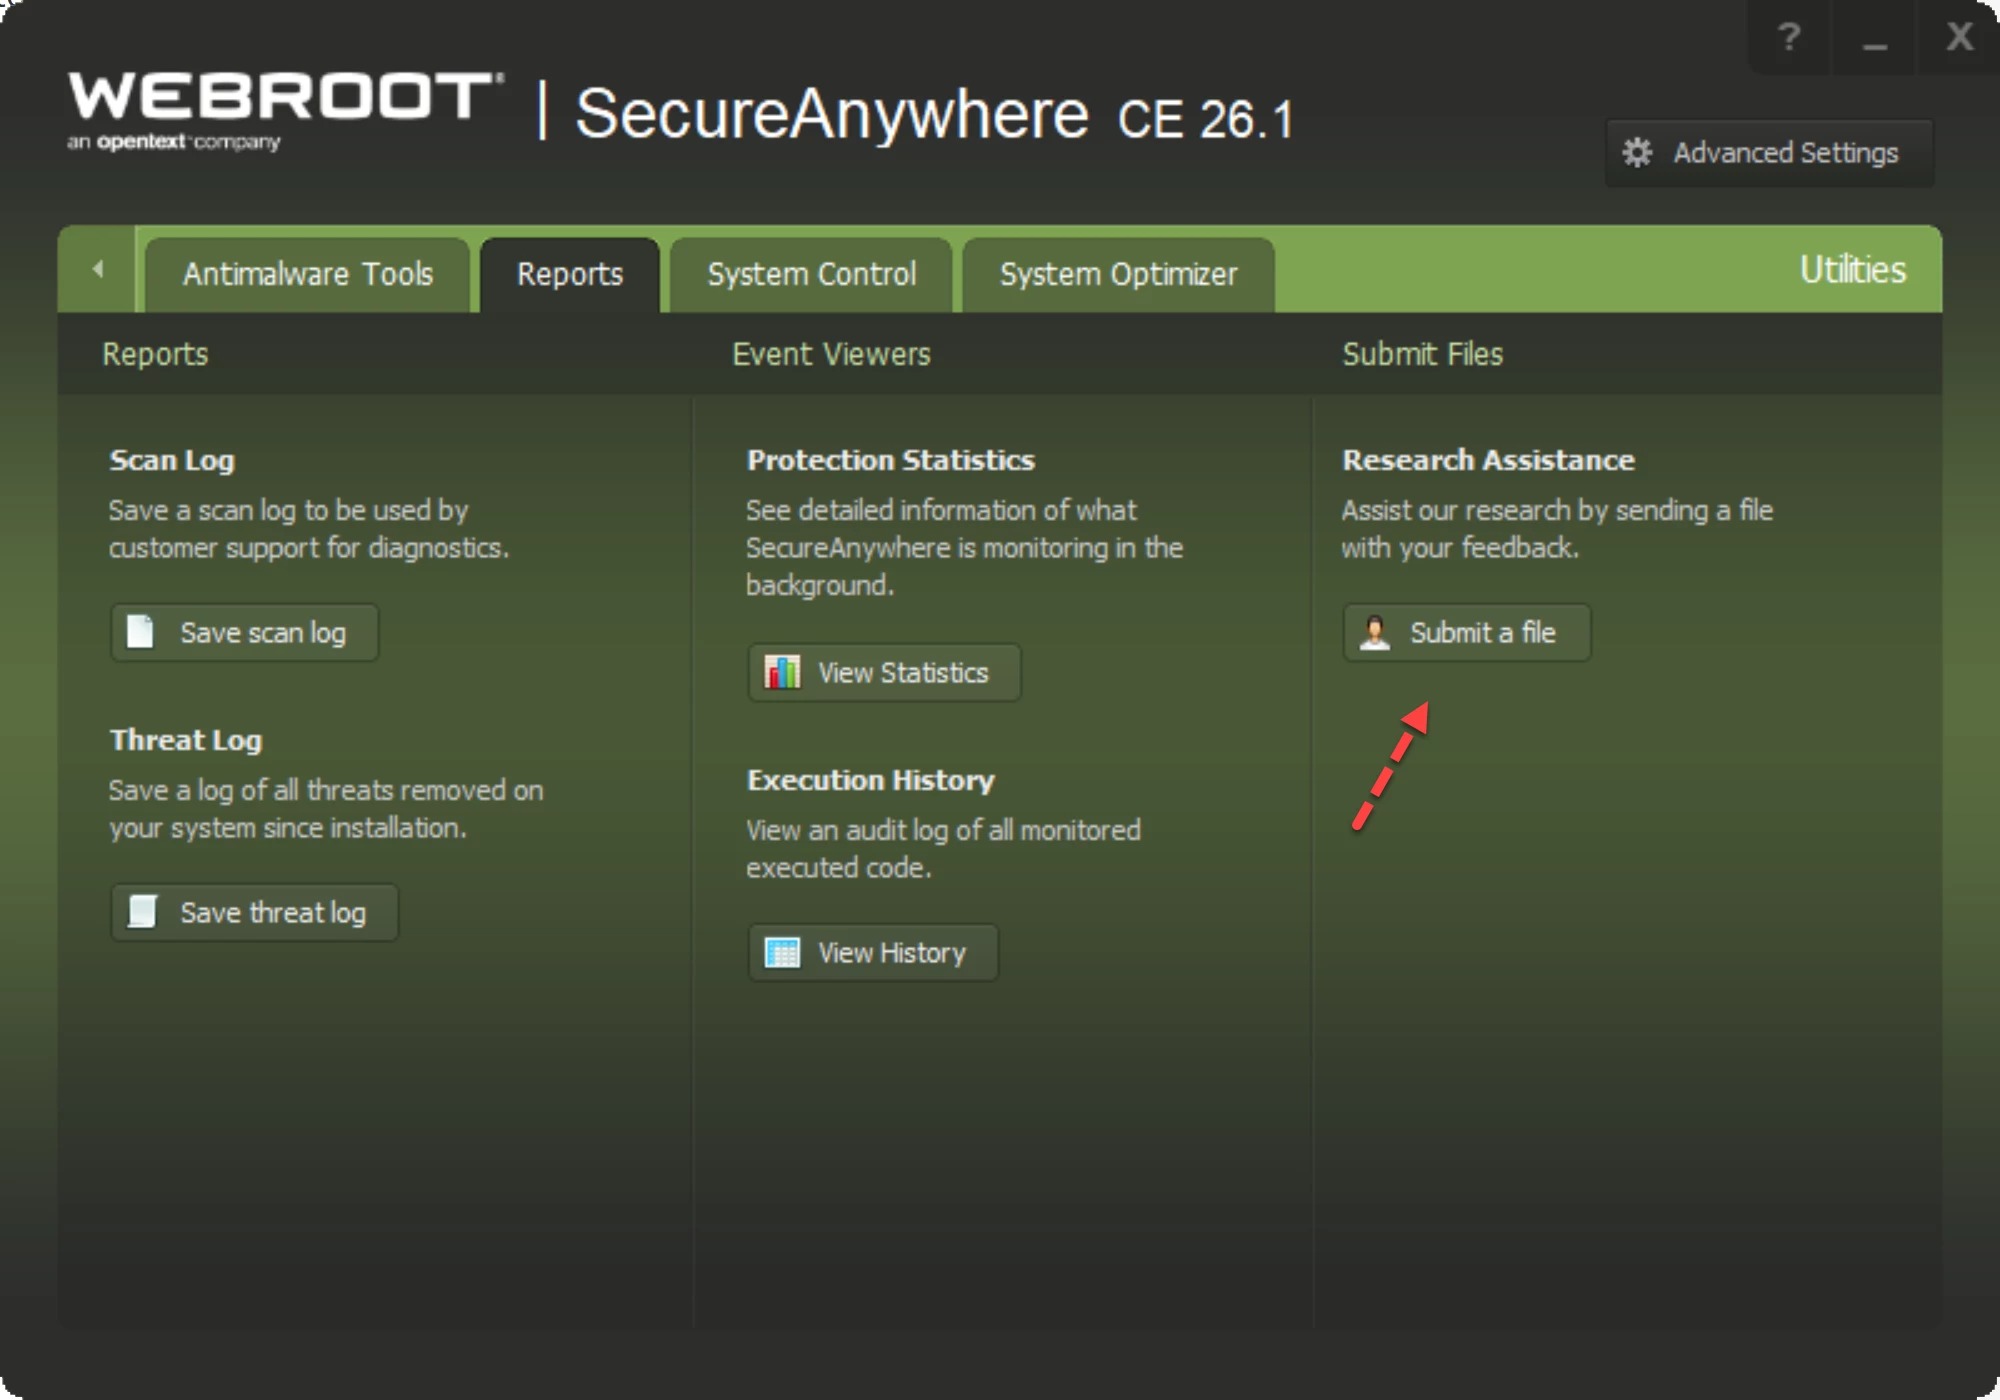Image resolution: width=2000 pixels, height=1400 pixels.
Task: Close the SecureAnywhere window
Action: [x=1959, y=38]
